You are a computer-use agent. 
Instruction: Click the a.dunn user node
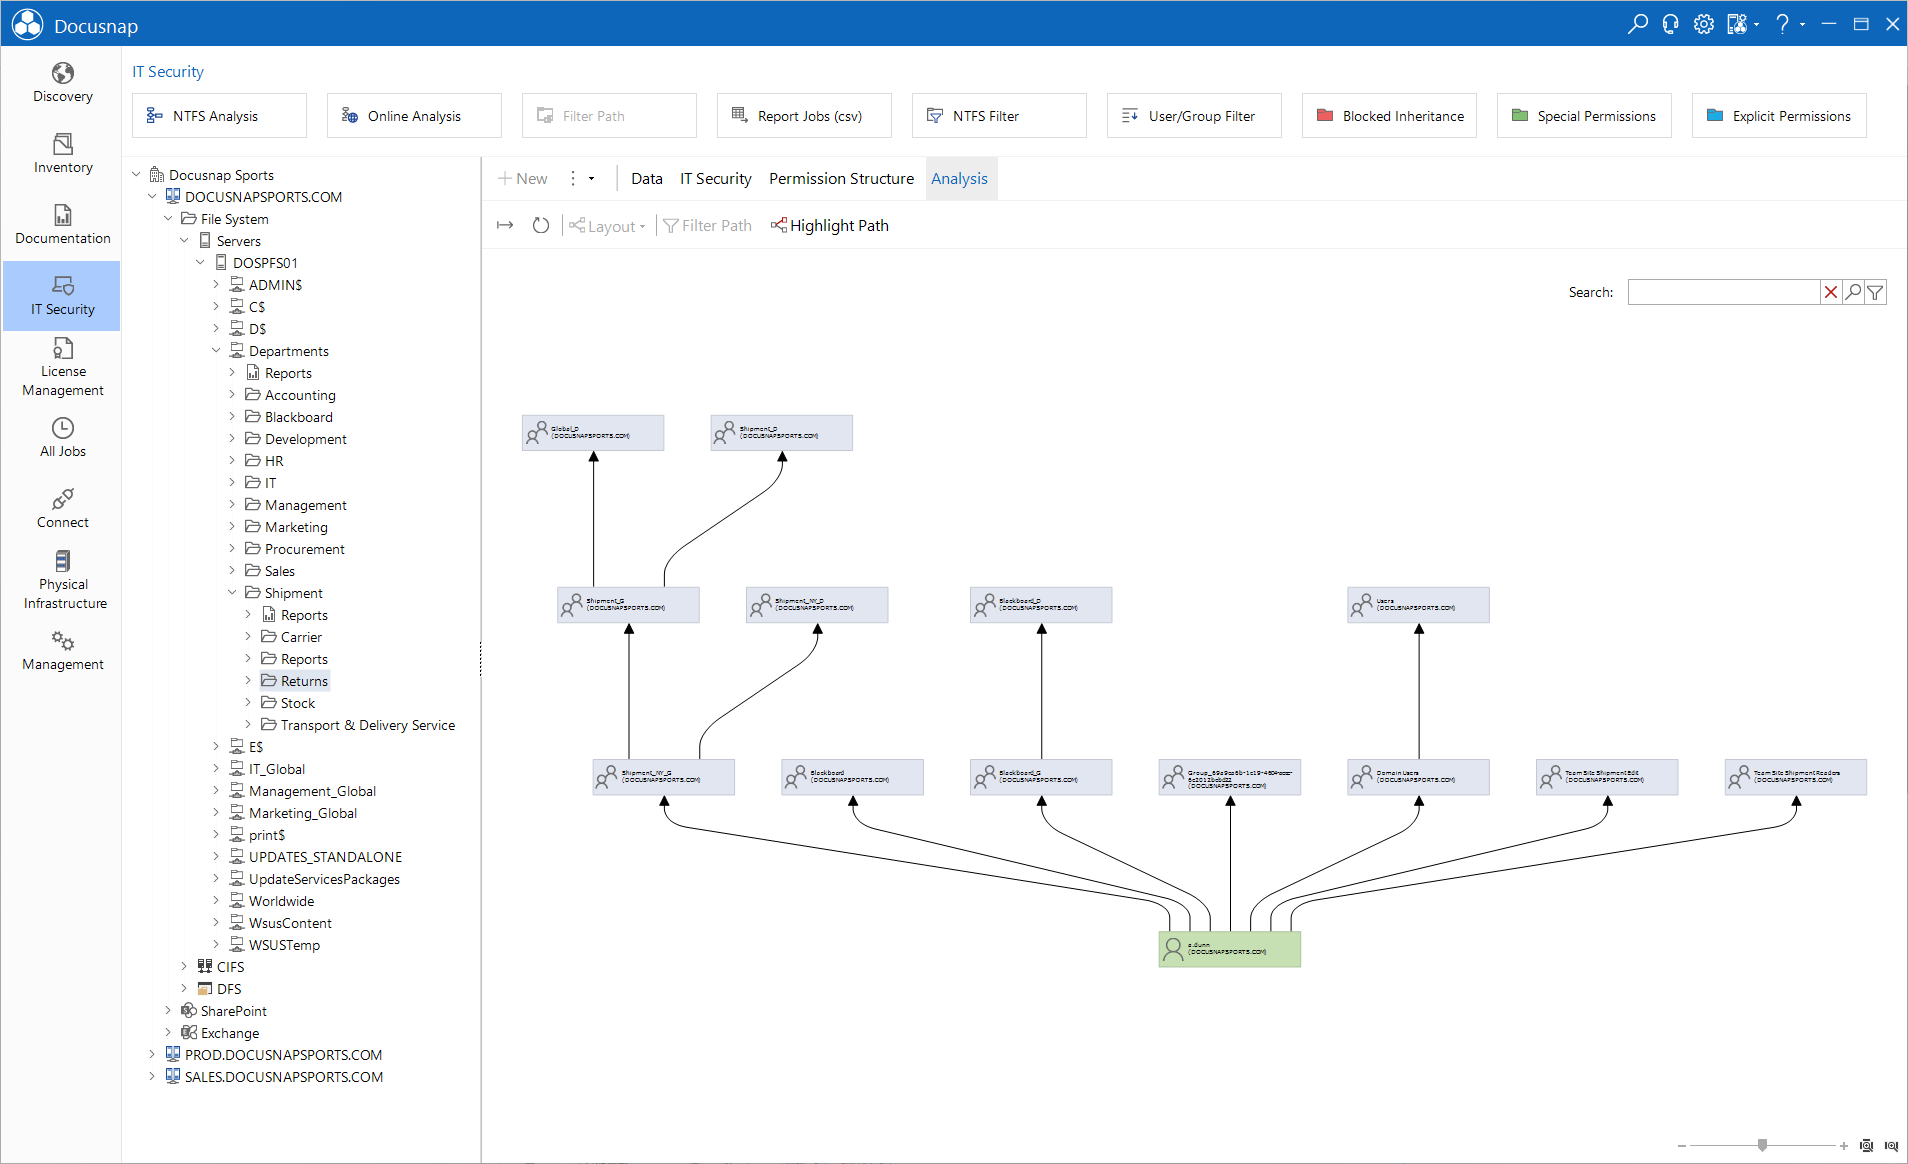point(1229,949)
